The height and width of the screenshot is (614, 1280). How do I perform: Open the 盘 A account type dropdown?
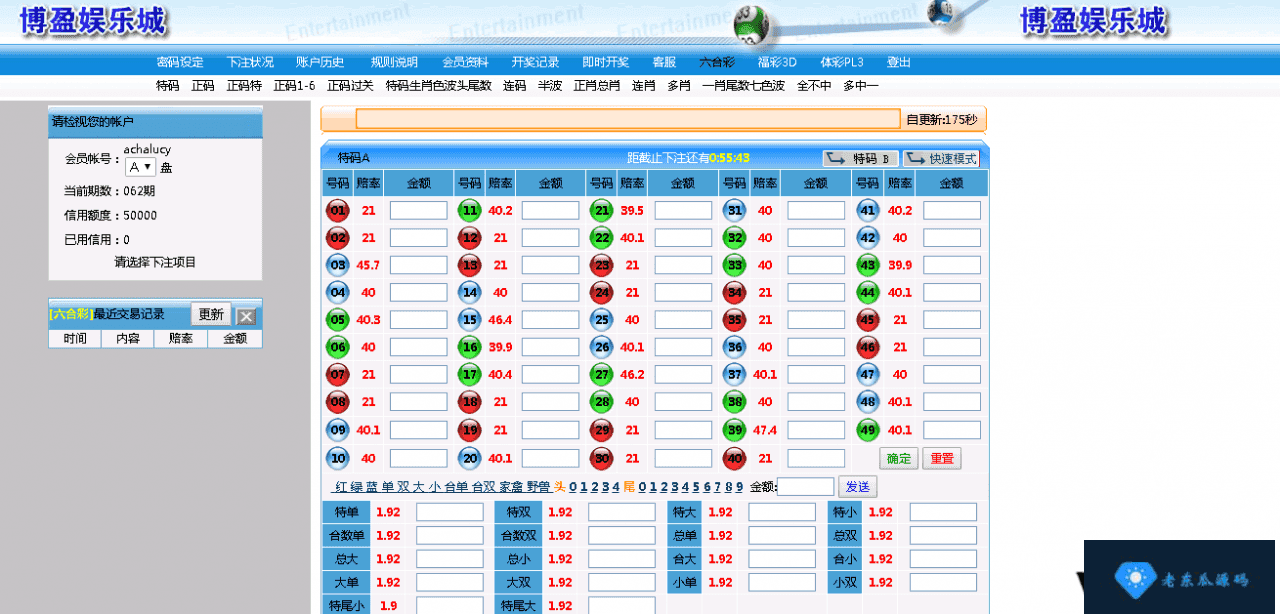(x=140, y=167)
